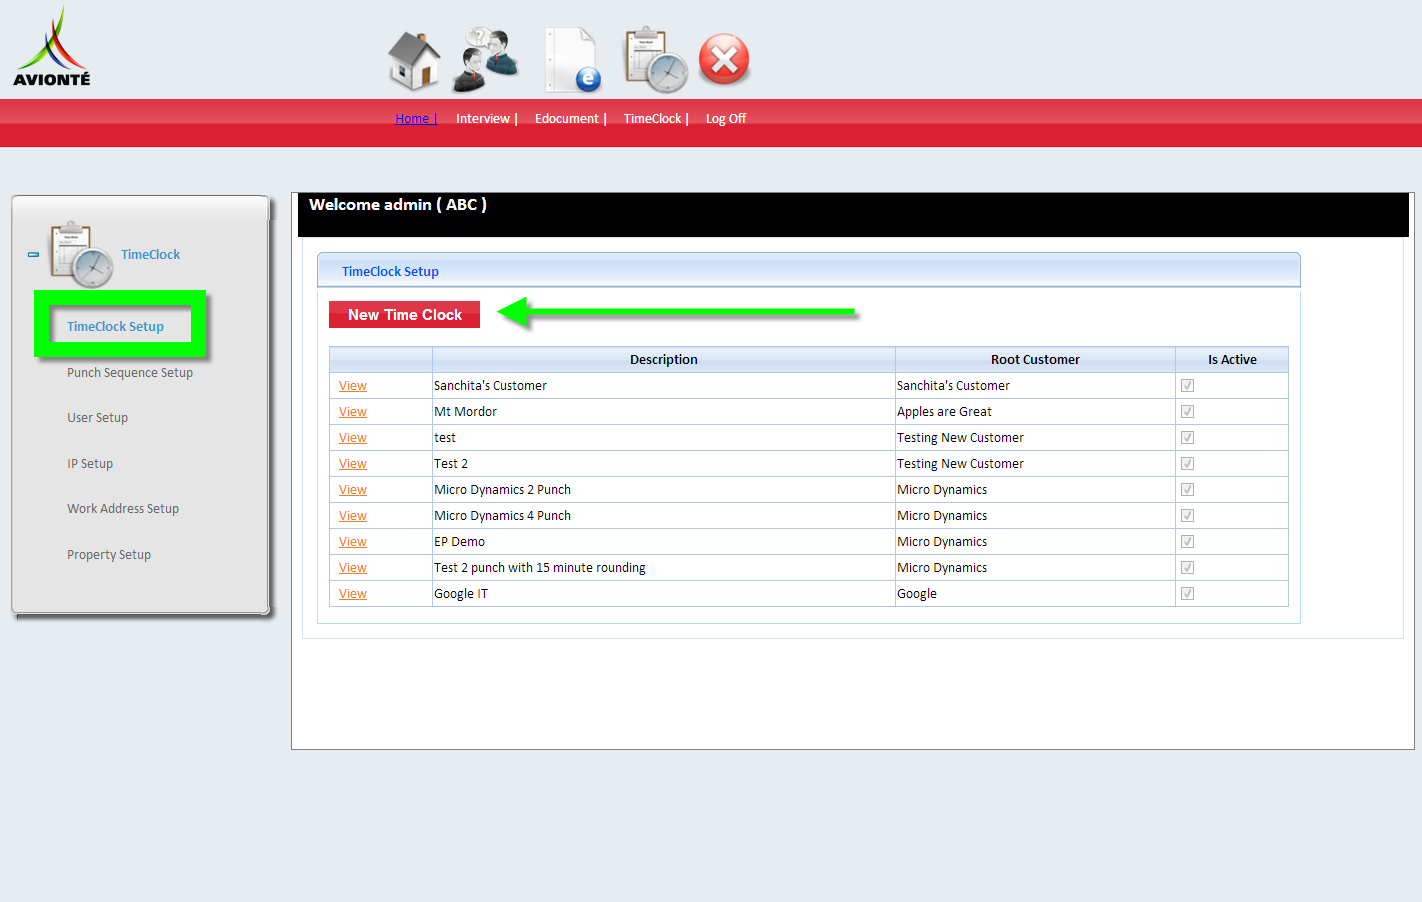Toggle Is Active for Sanchita's Customer row
1422x902 pixels.
click(x=1187, y=386)
